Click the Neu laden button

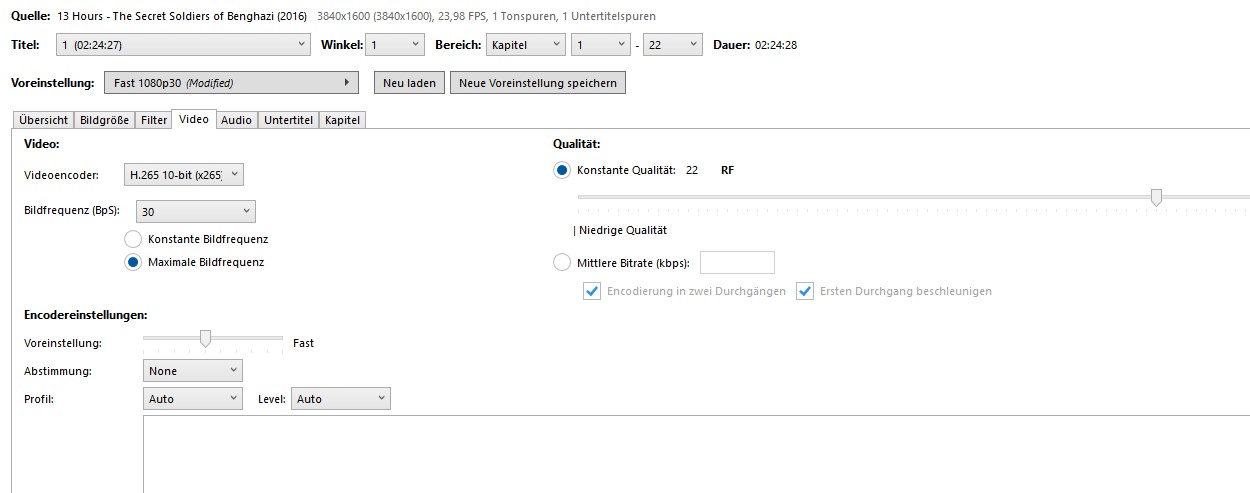(x=408, y=83)
